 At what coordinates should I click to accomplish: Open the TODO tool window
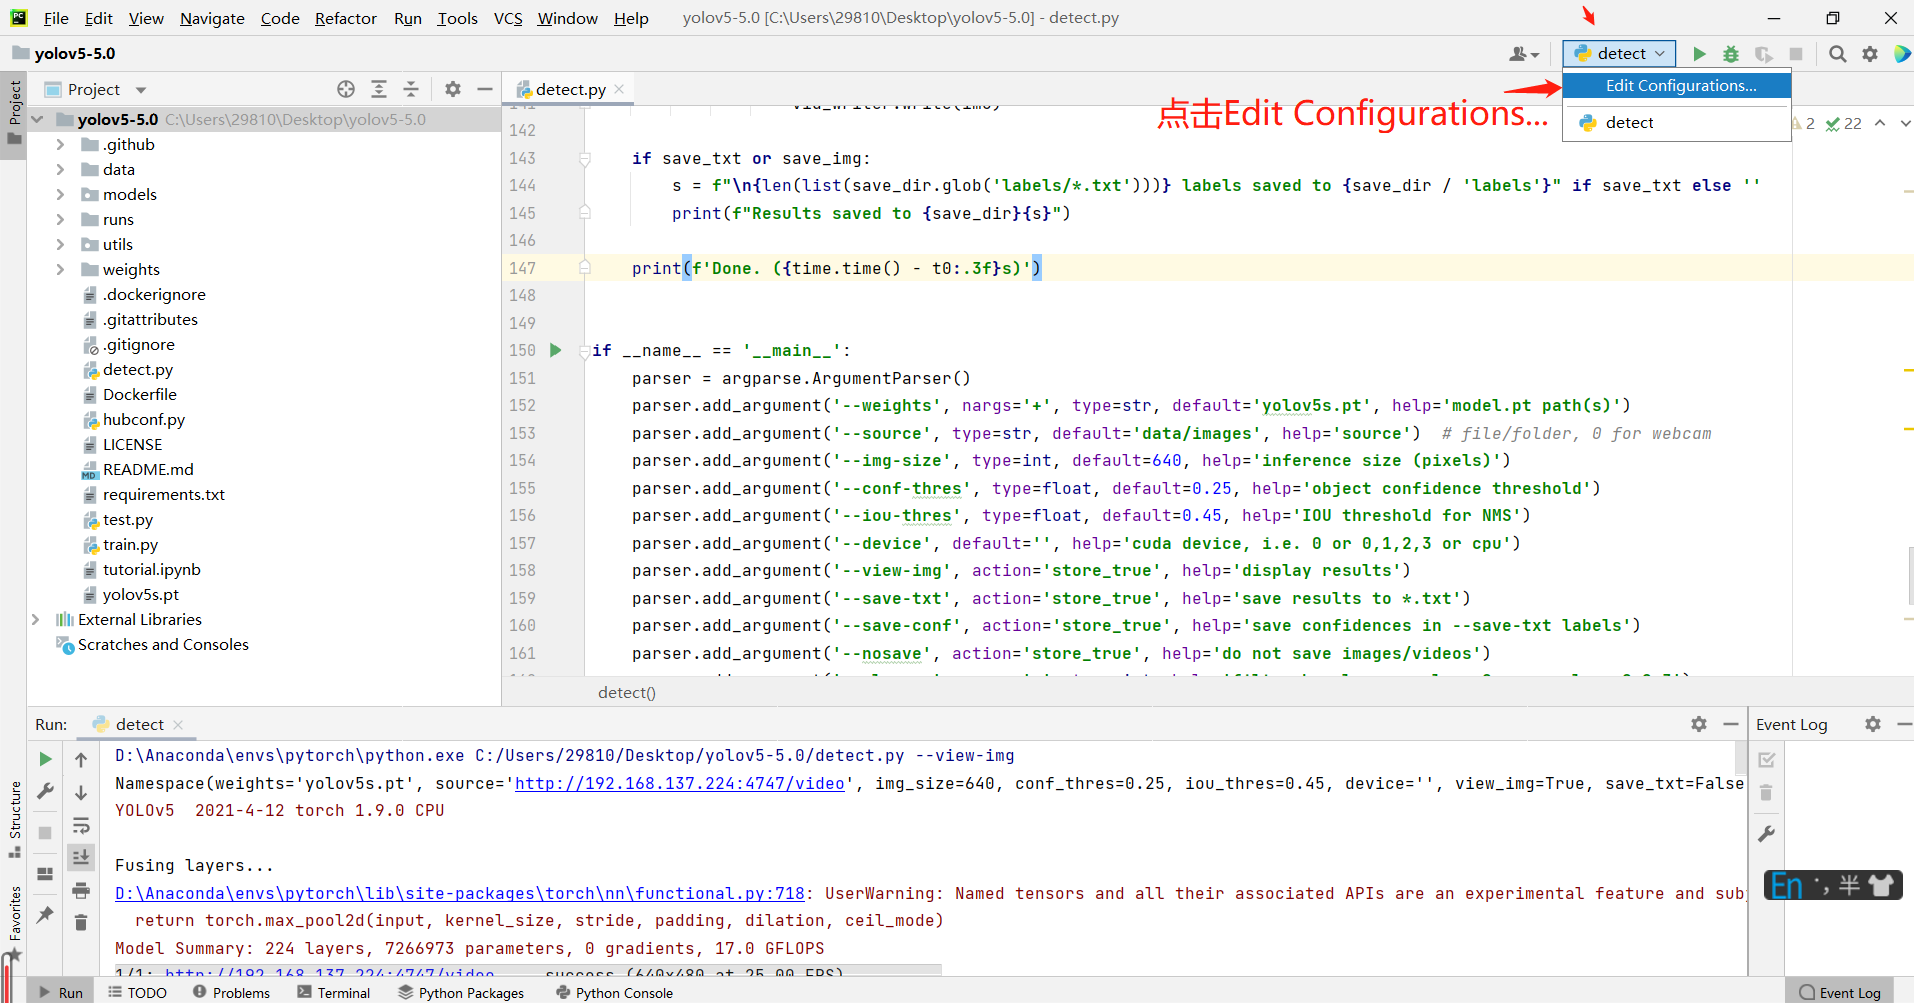pos(137,992)
